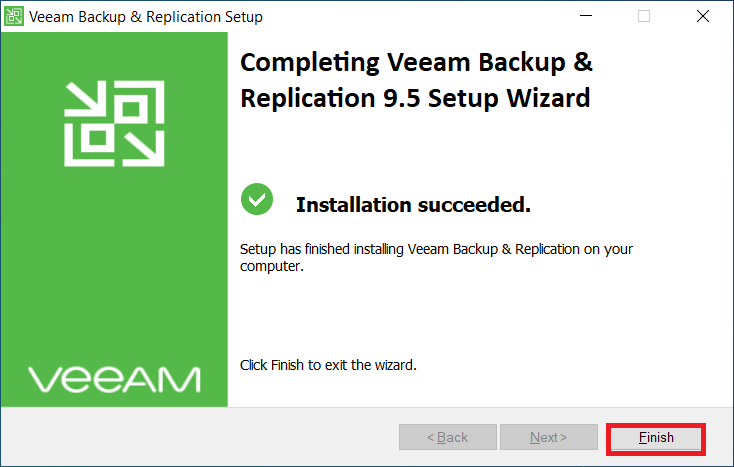
Task: Click the 'Completing Veeam Backup &' heading line
Action: pos(416,63)
